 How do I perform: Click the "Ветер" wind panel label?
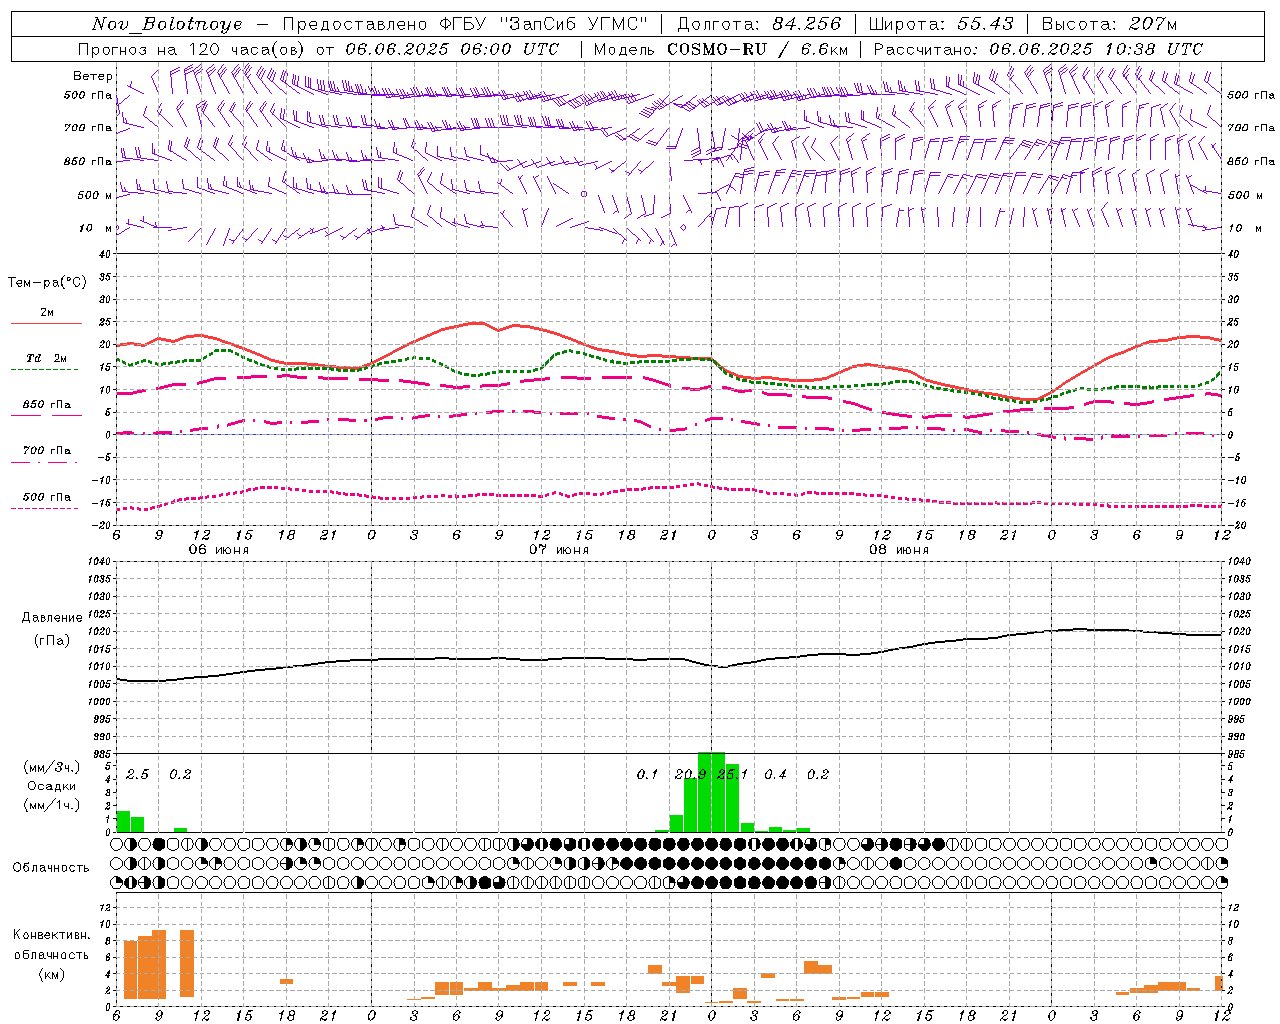tap(92, 76)
